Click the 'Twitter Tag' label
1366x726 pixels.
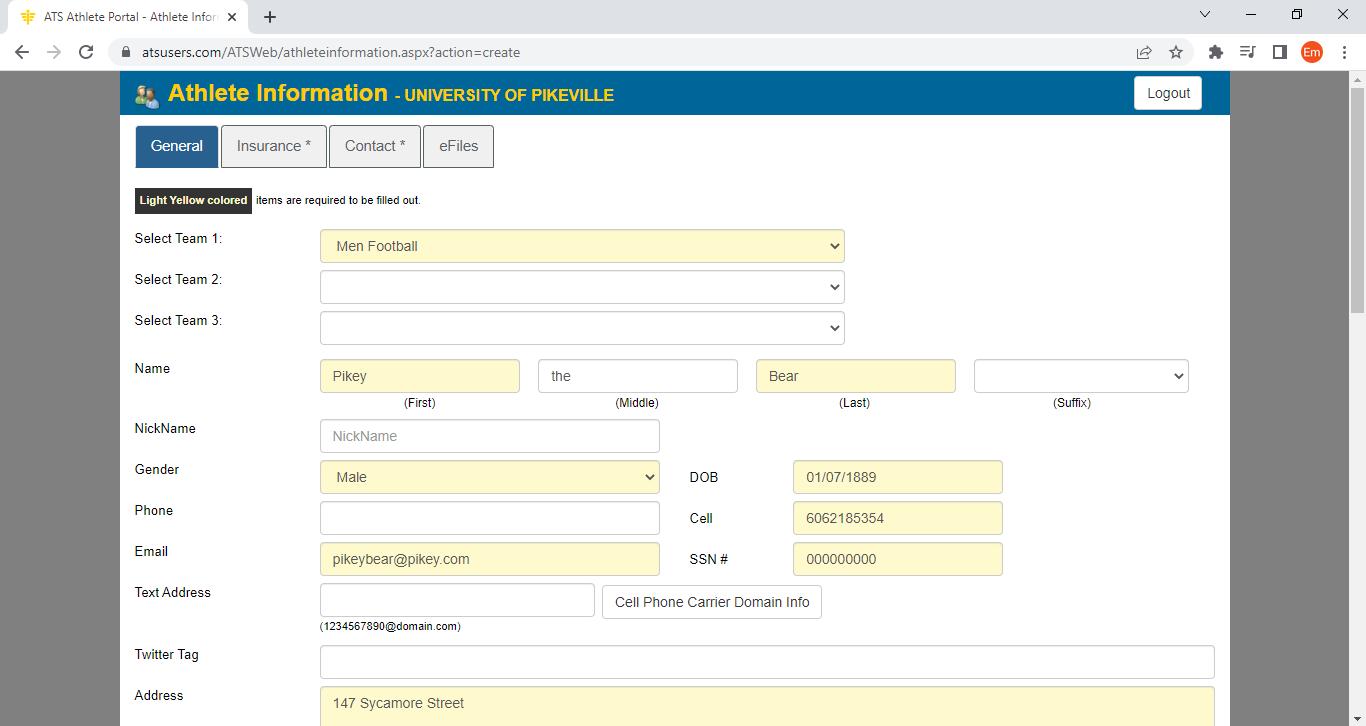(166, 654)
